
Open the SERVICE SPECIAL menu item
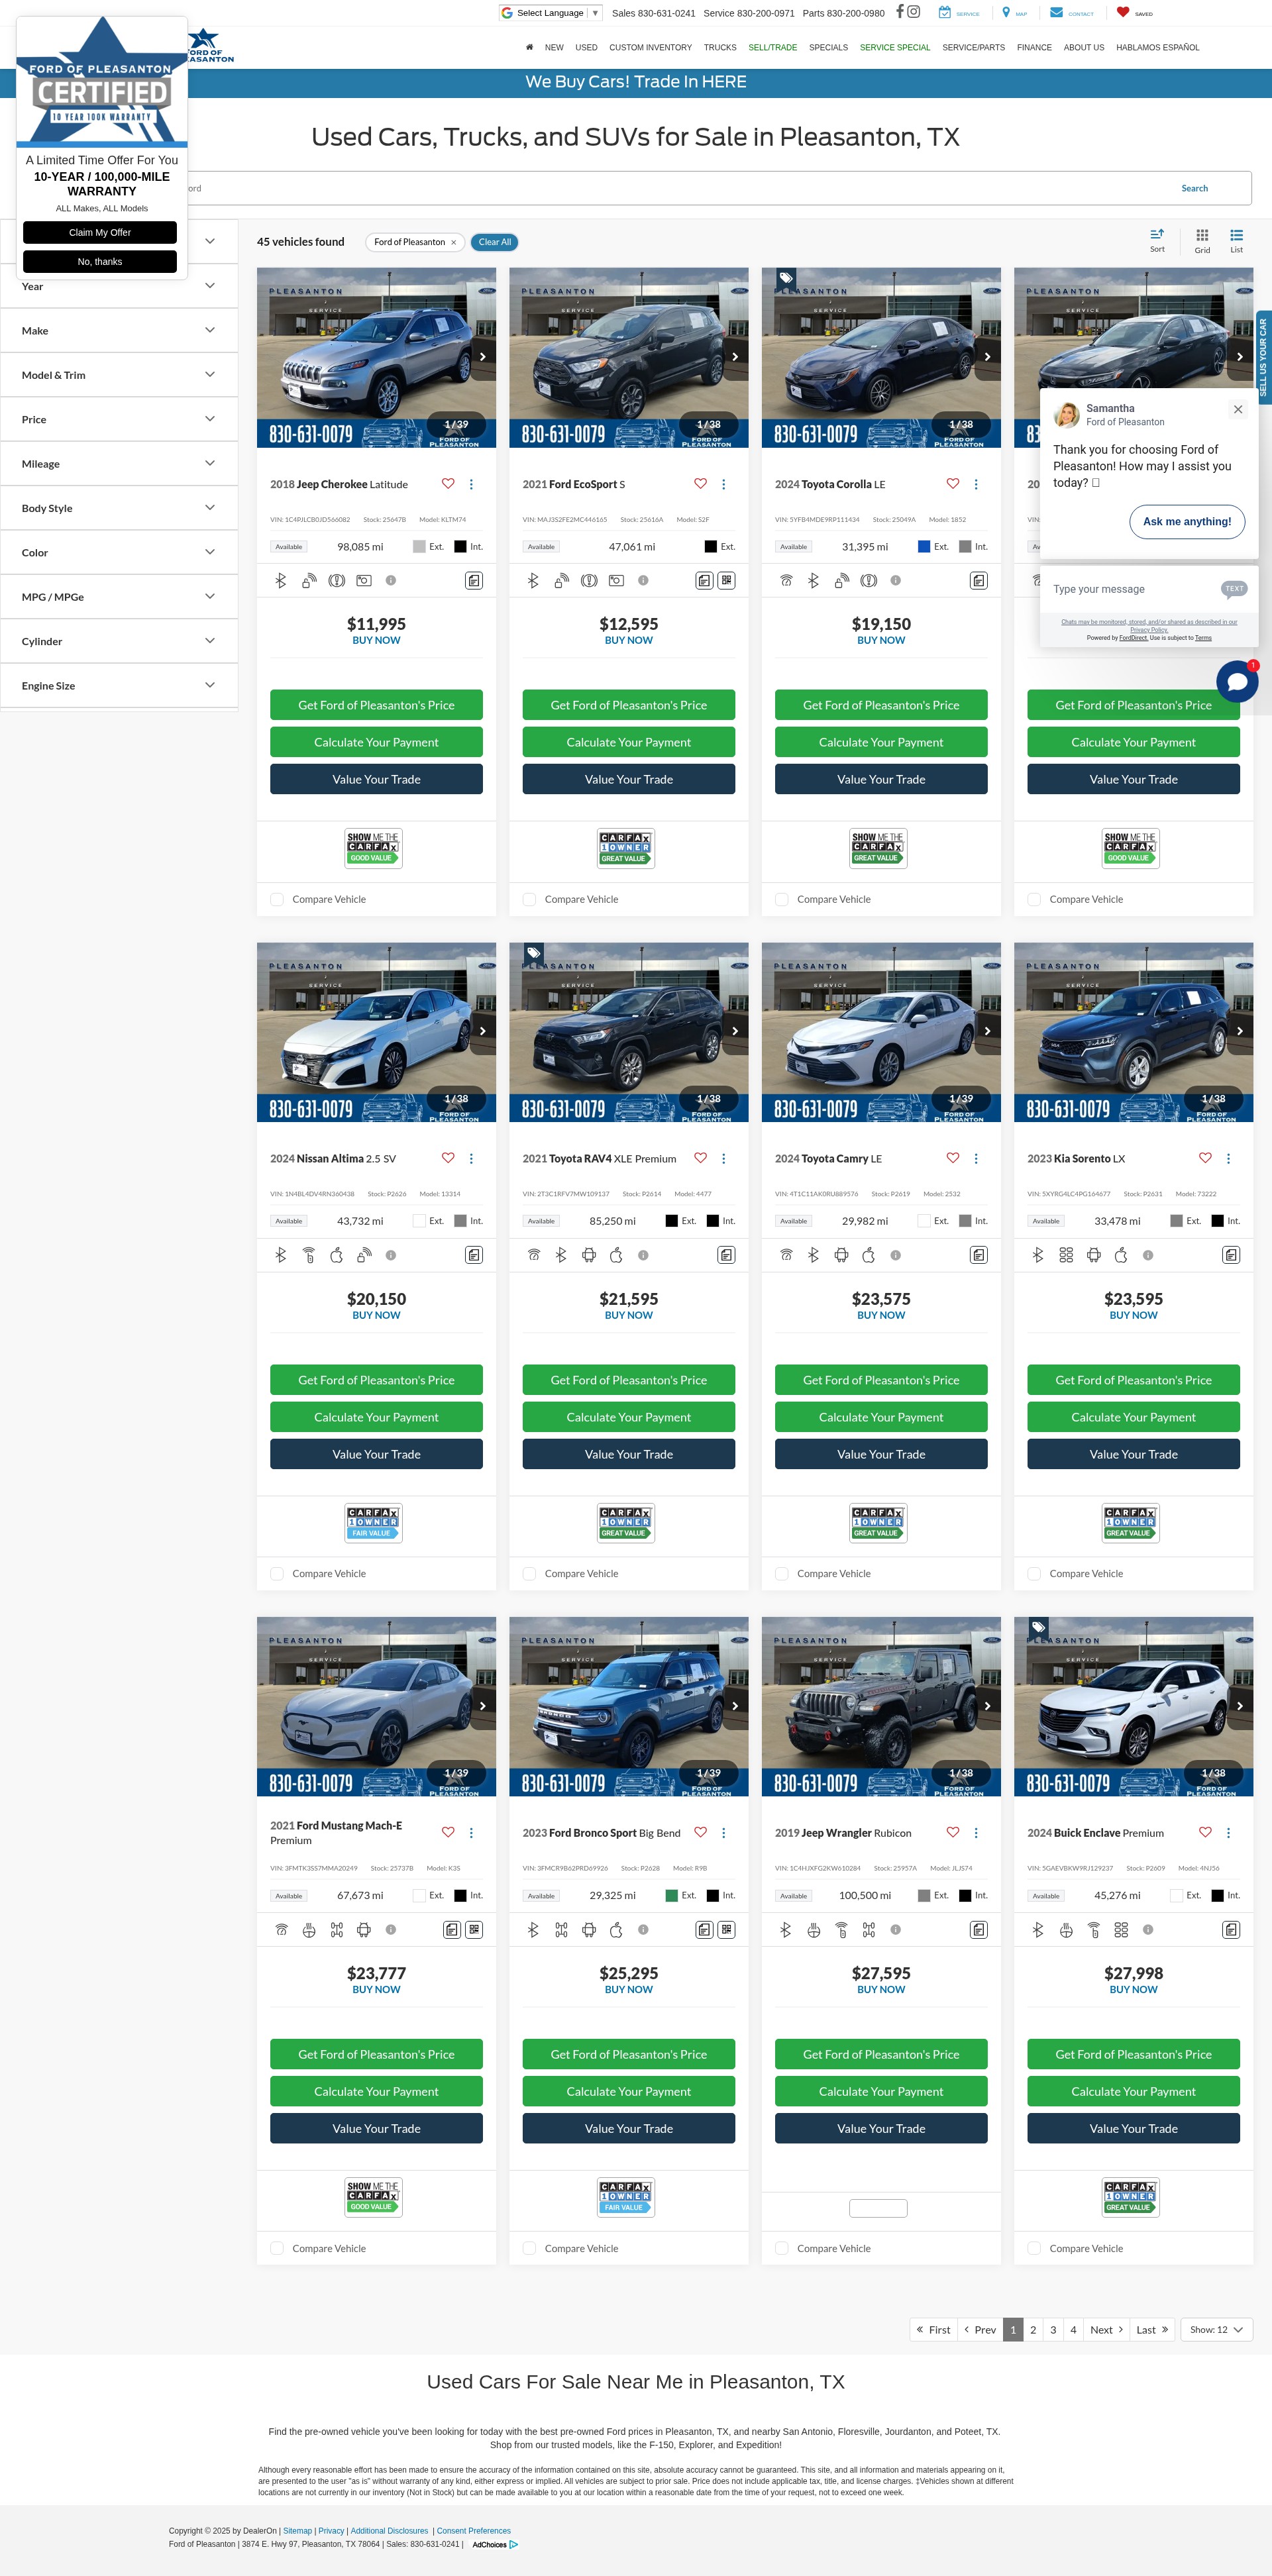click(x=895, y=47)
